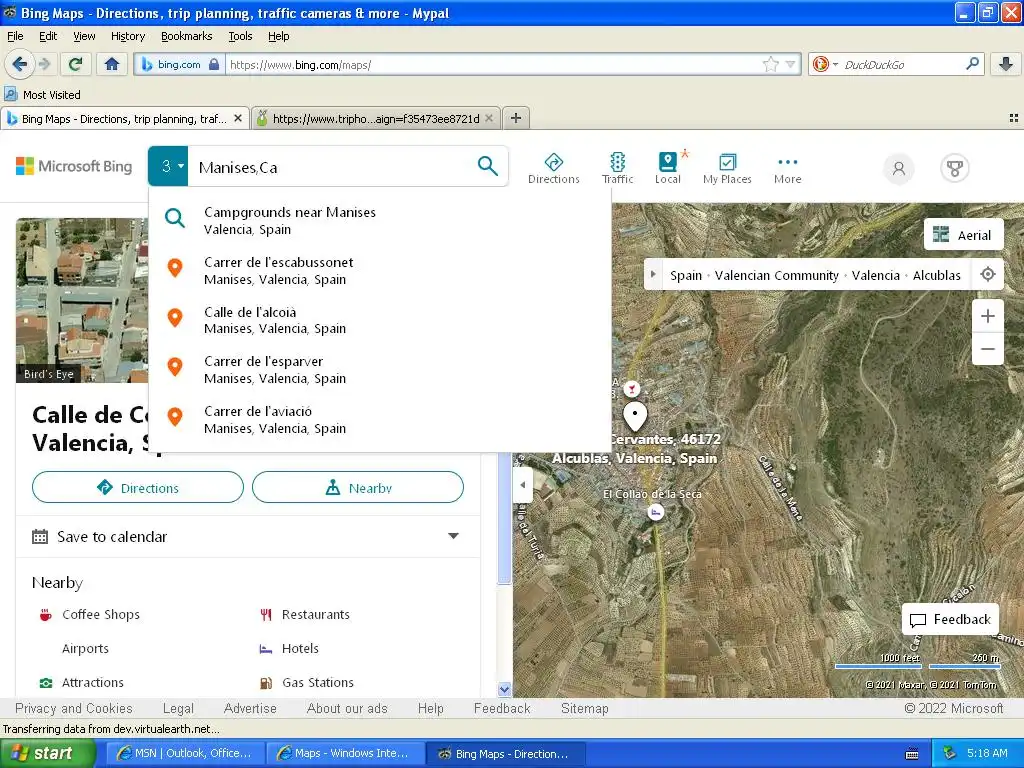1024x768 pixels.
Task: Click scroll down arrow of left panel
Action: (x=504, y=689)
